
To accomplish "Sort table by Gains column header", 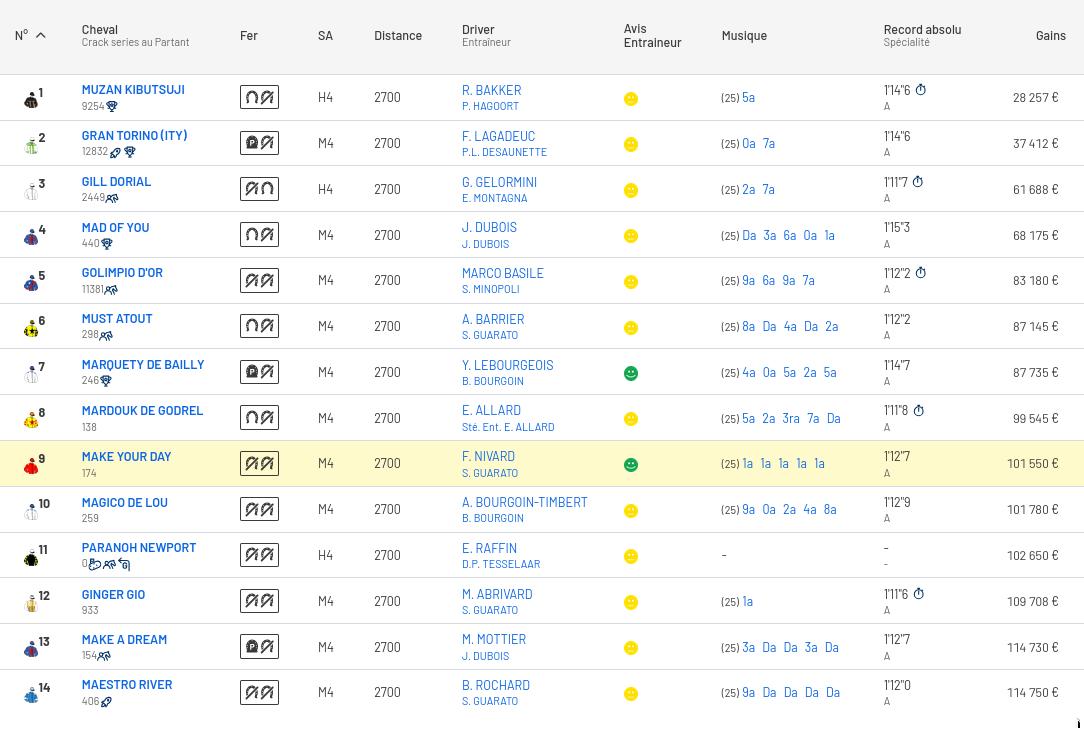I will [x=1050, y=36].
